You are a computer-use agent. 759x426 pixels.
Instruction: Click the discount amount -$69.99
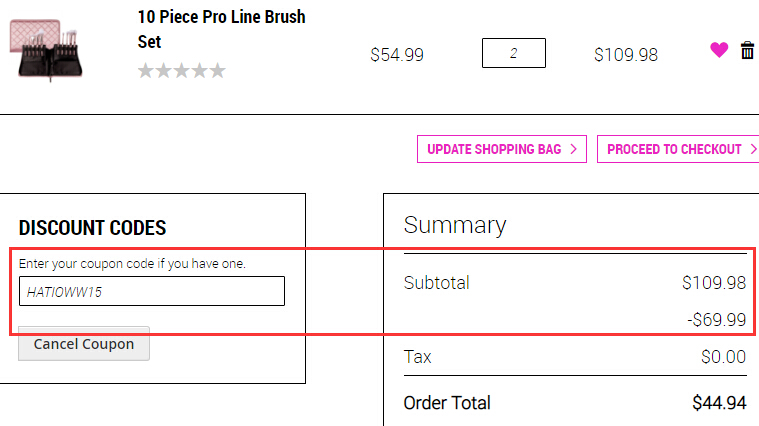[x=716, y=320]
